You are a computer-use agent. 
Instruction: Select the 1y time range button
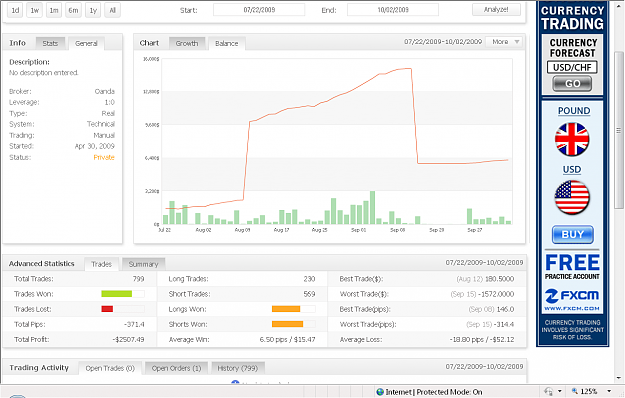coord(93,10)
